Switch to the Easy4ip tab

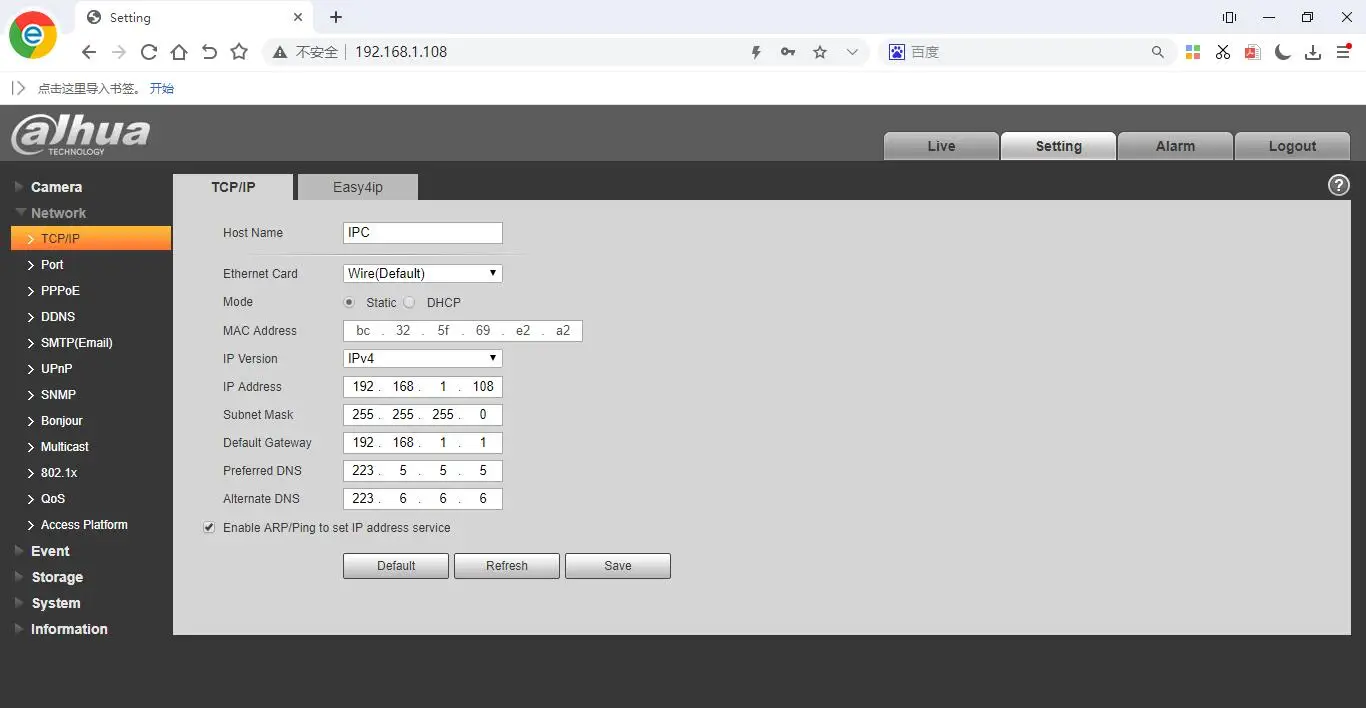click(358, 187)
